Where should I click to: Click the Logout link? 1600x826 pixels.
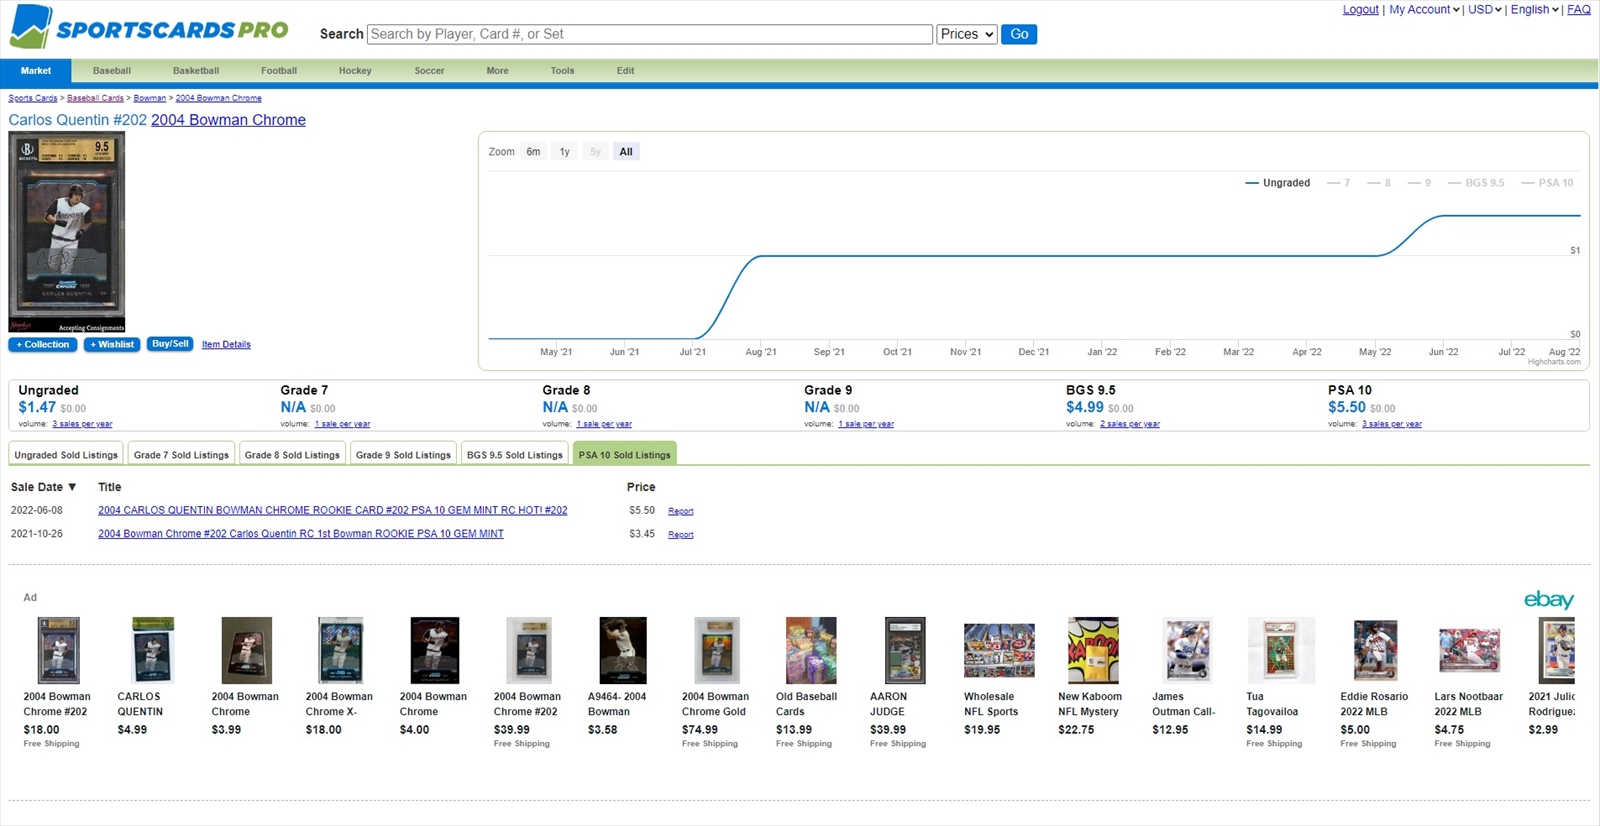1360,10
